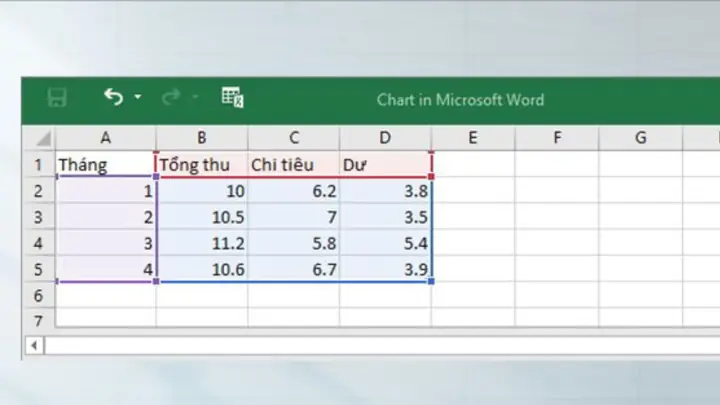Click the Save icon in title bar
The height and width of the screenshot is (405, 720).
[x=57, y=98]
